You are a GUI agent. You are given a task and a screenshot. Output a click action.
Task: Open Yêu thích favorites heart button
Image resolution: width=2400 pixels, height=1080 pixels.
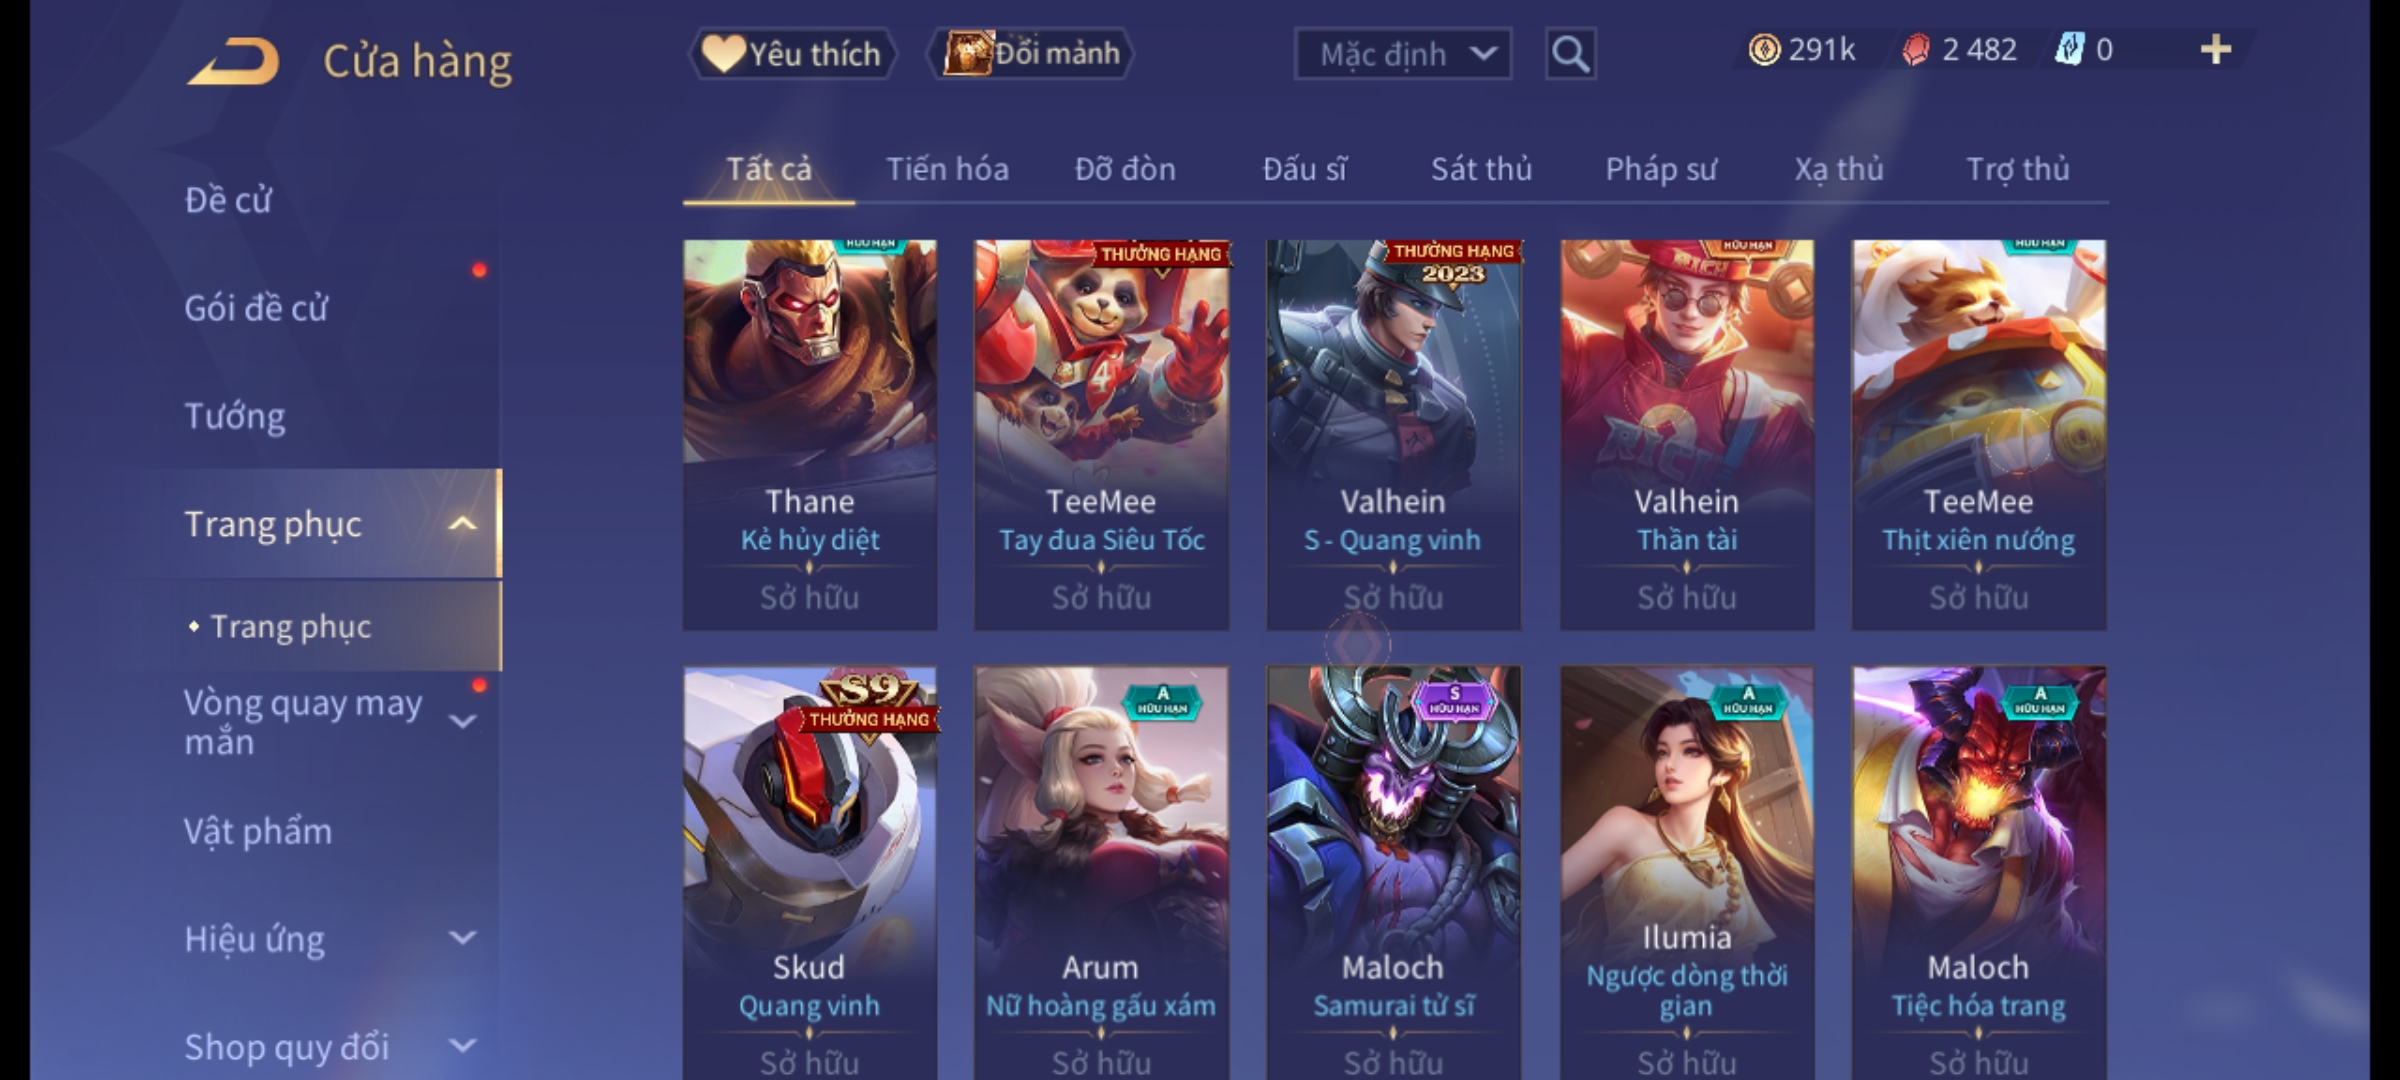click(x=792, y=54)
